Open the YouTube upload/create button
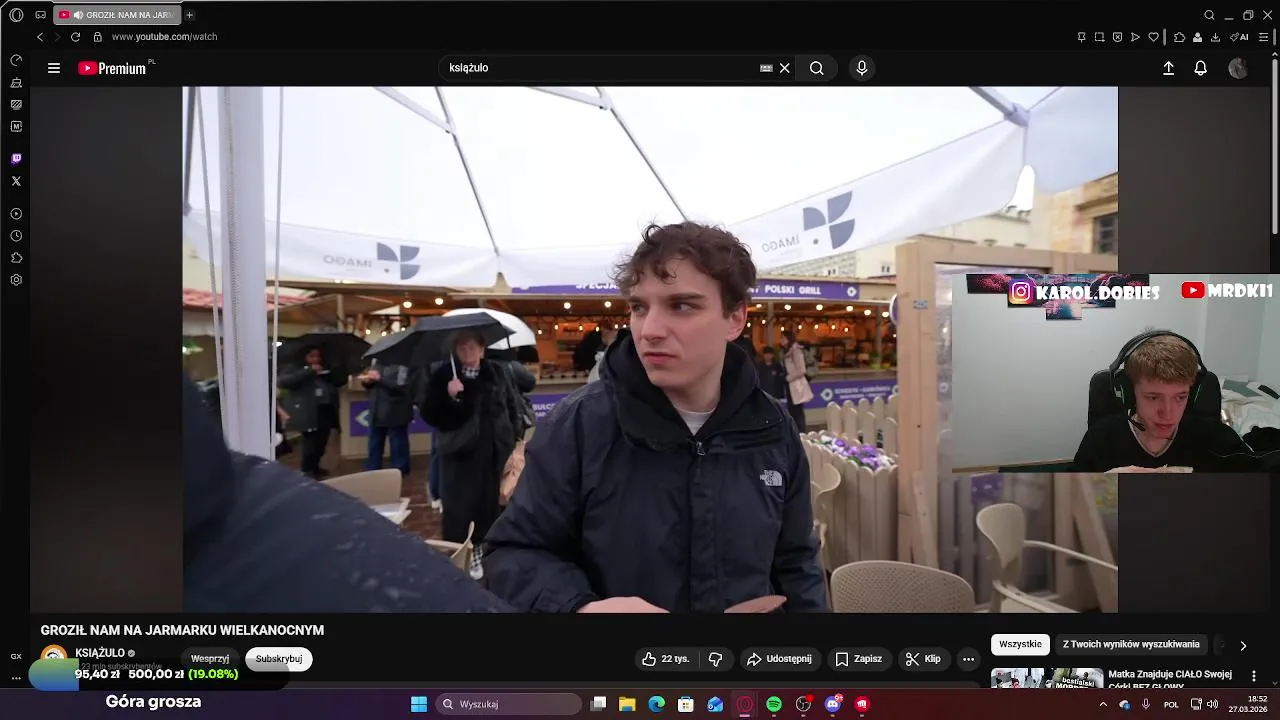 click(x=1168, y=68)
